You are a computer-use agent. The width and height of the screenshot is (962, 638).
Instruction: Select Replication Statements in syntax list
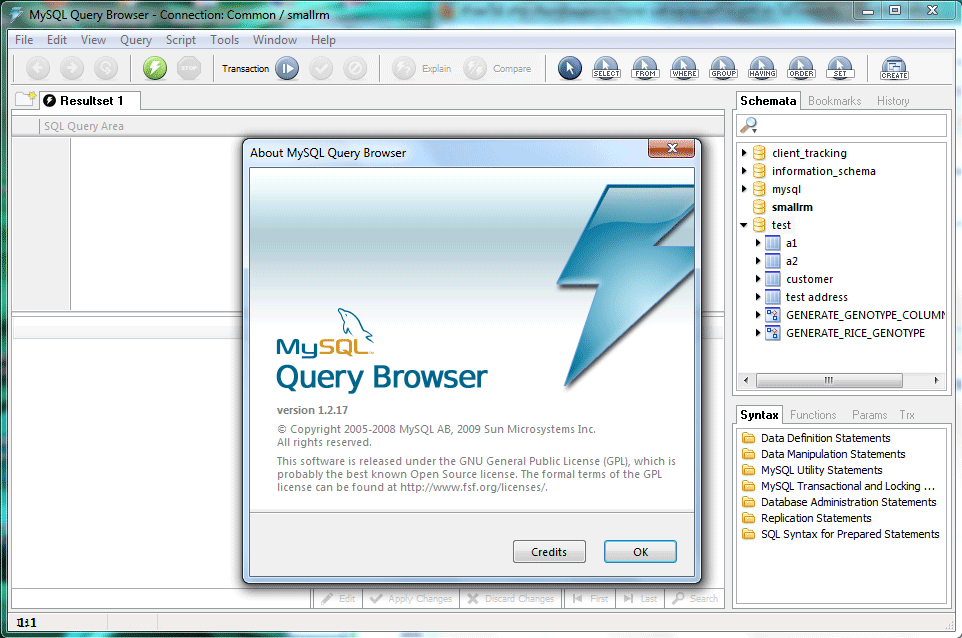[816, 518]
